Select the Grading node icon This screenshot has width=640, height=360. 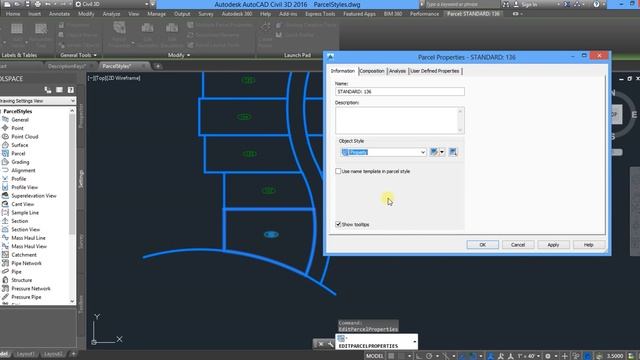5,162
